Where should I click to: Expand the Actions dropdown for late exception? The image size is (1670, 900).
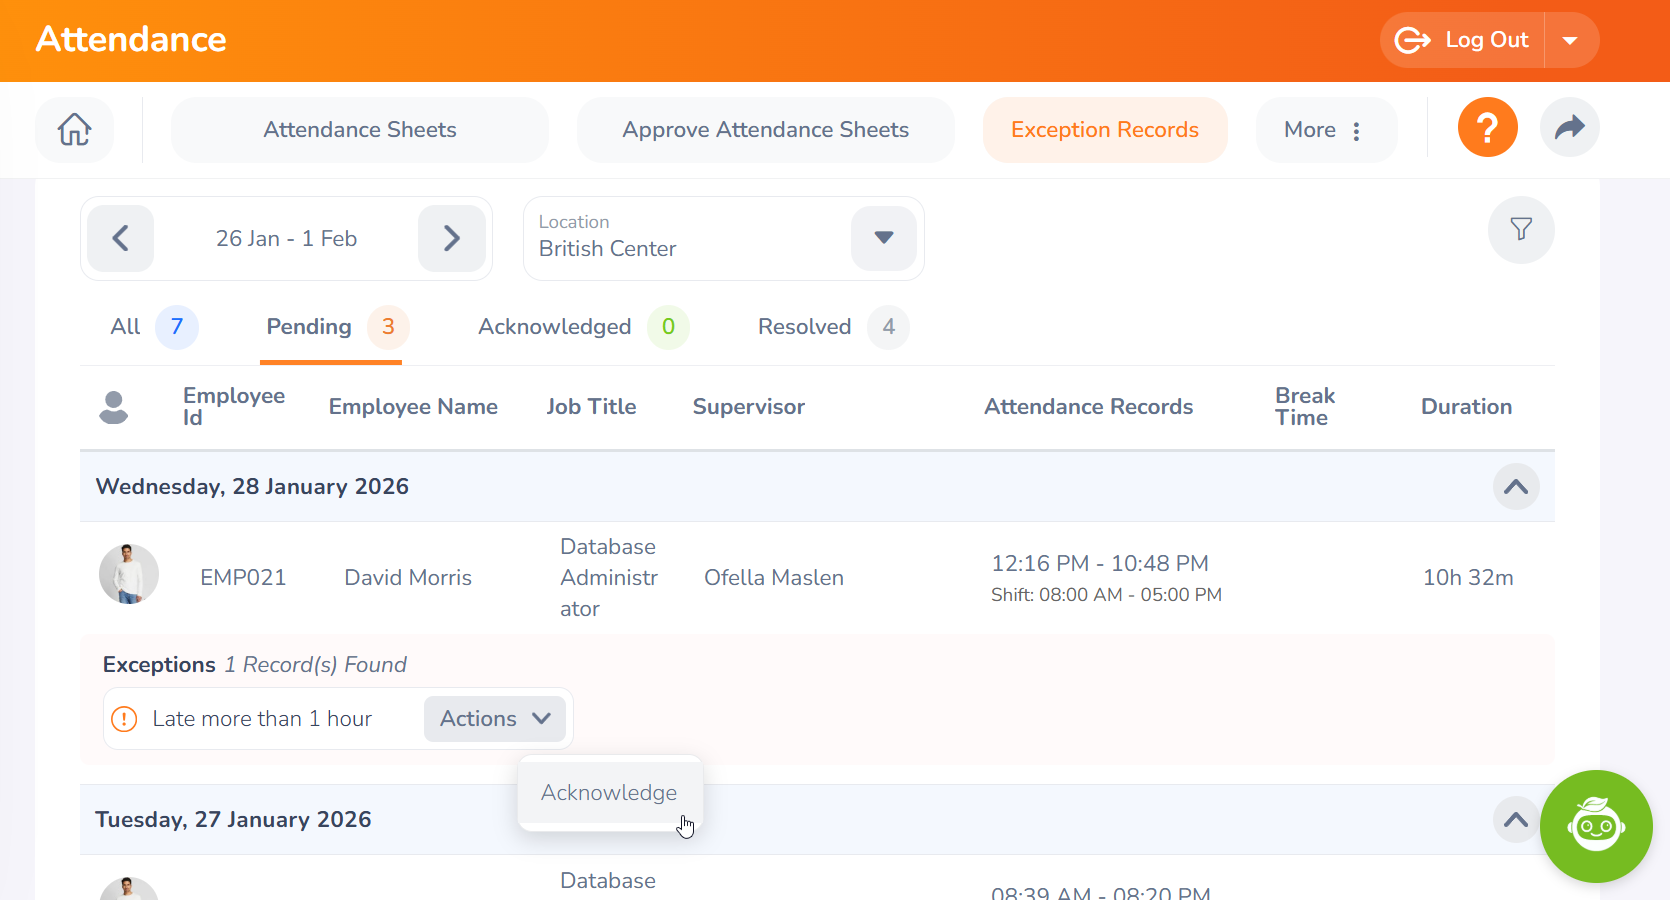pos(495,719)
